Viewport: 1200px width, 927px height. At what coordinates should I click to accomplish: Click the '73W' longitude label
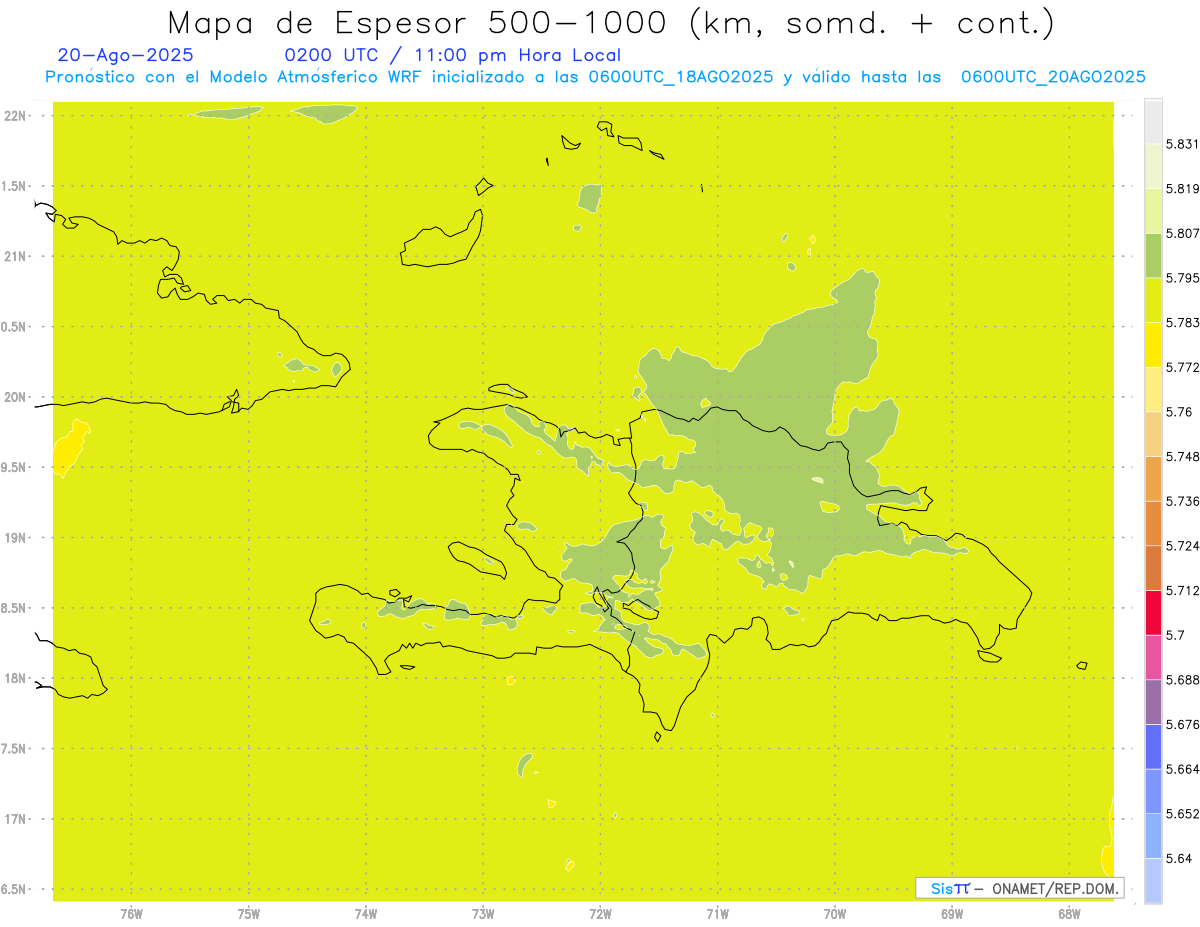point(483,913)
